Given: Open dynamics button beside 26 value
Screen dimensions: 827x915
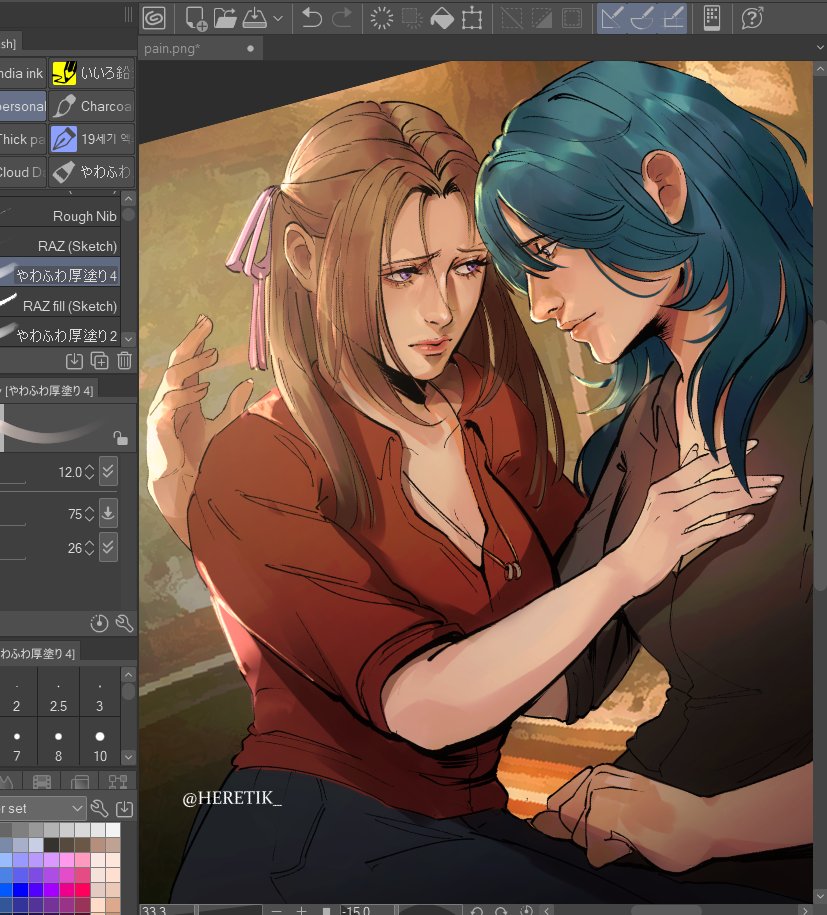Looking at the screenshot, I should pyautogui.click(x=109, y=547).
